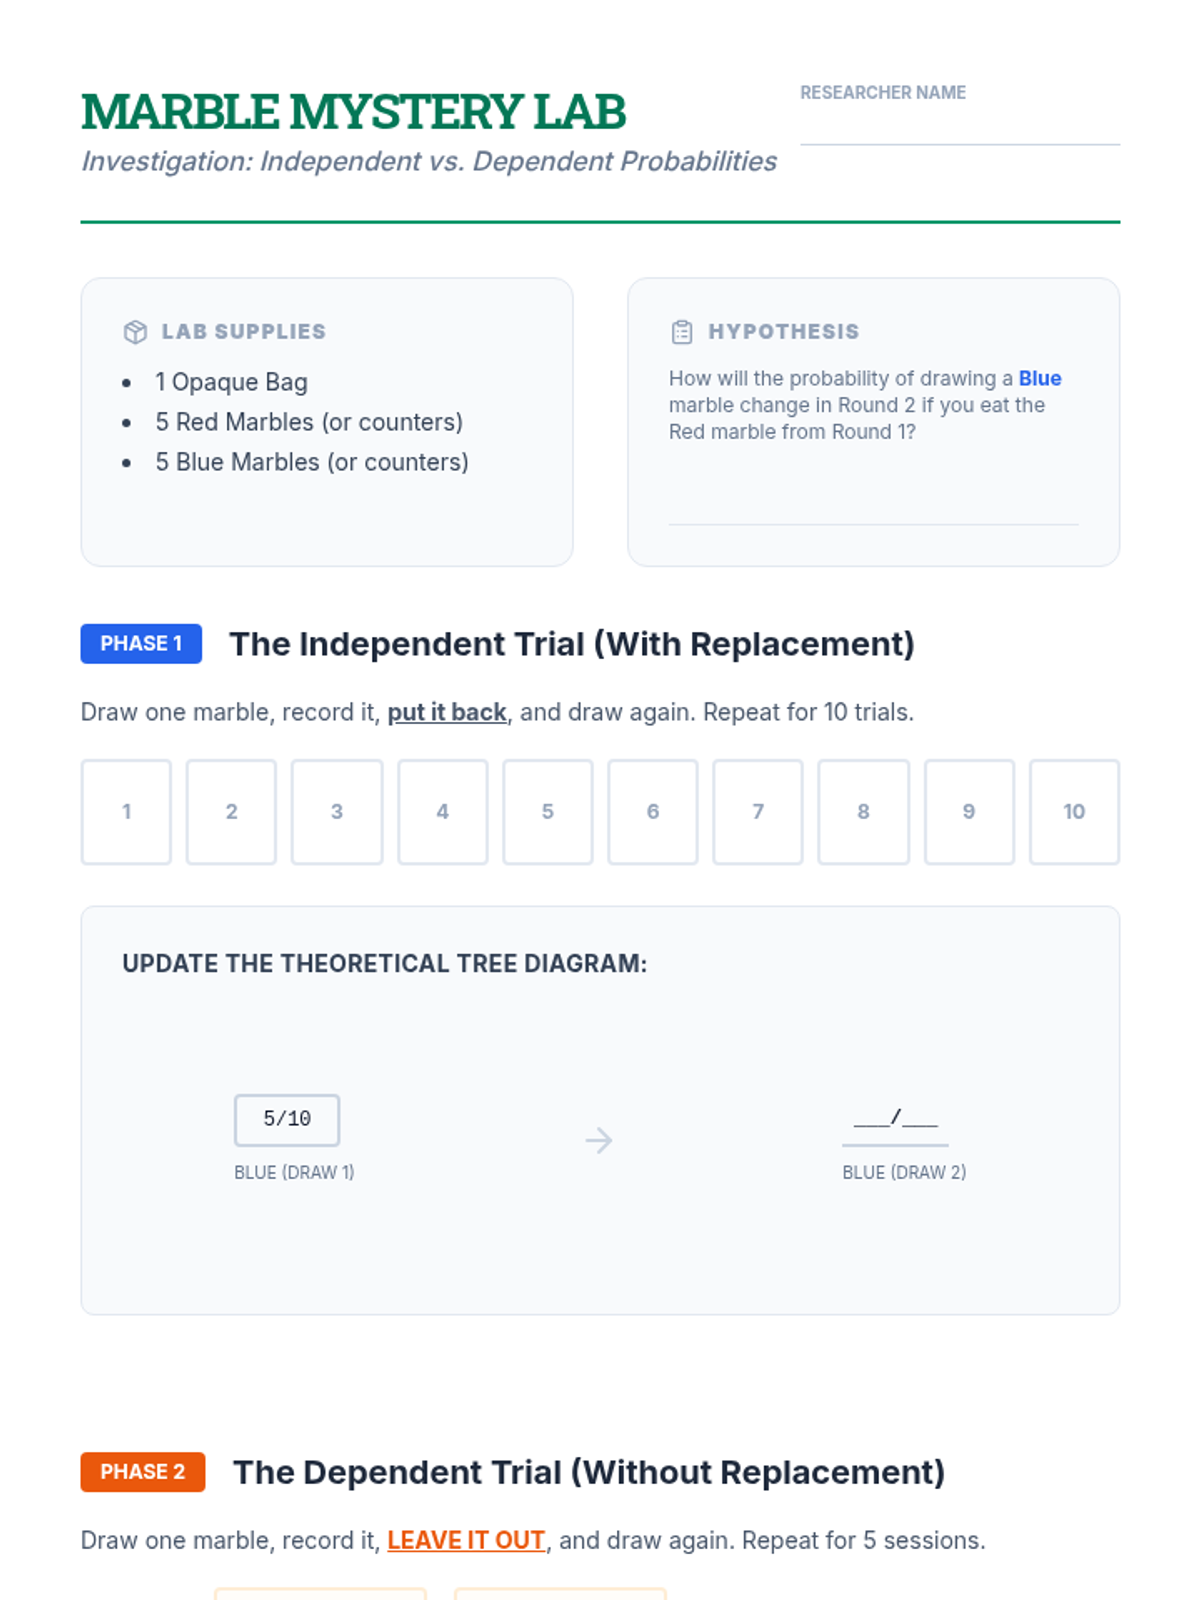Select trial box 10

(x=1074, y=812)
